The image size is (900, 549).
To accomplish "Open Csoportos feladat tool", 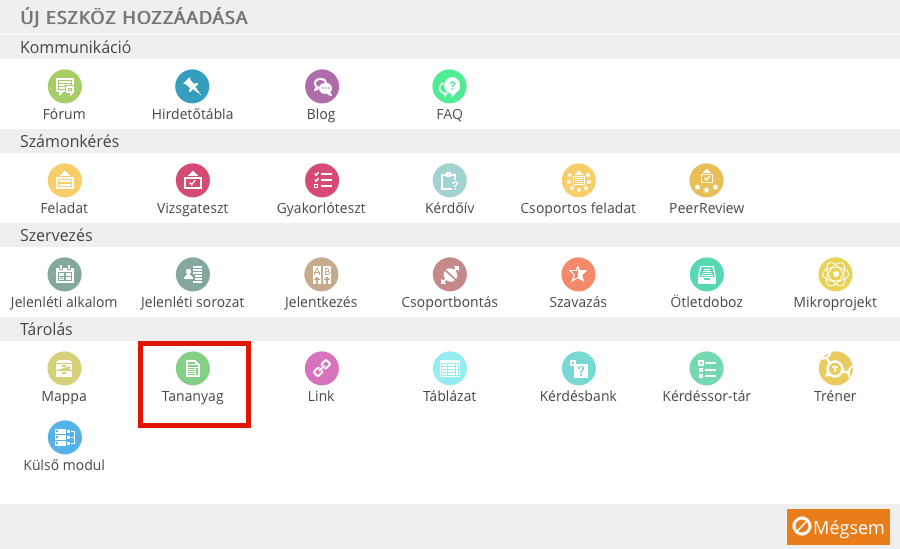I will [x=578, y=181].
